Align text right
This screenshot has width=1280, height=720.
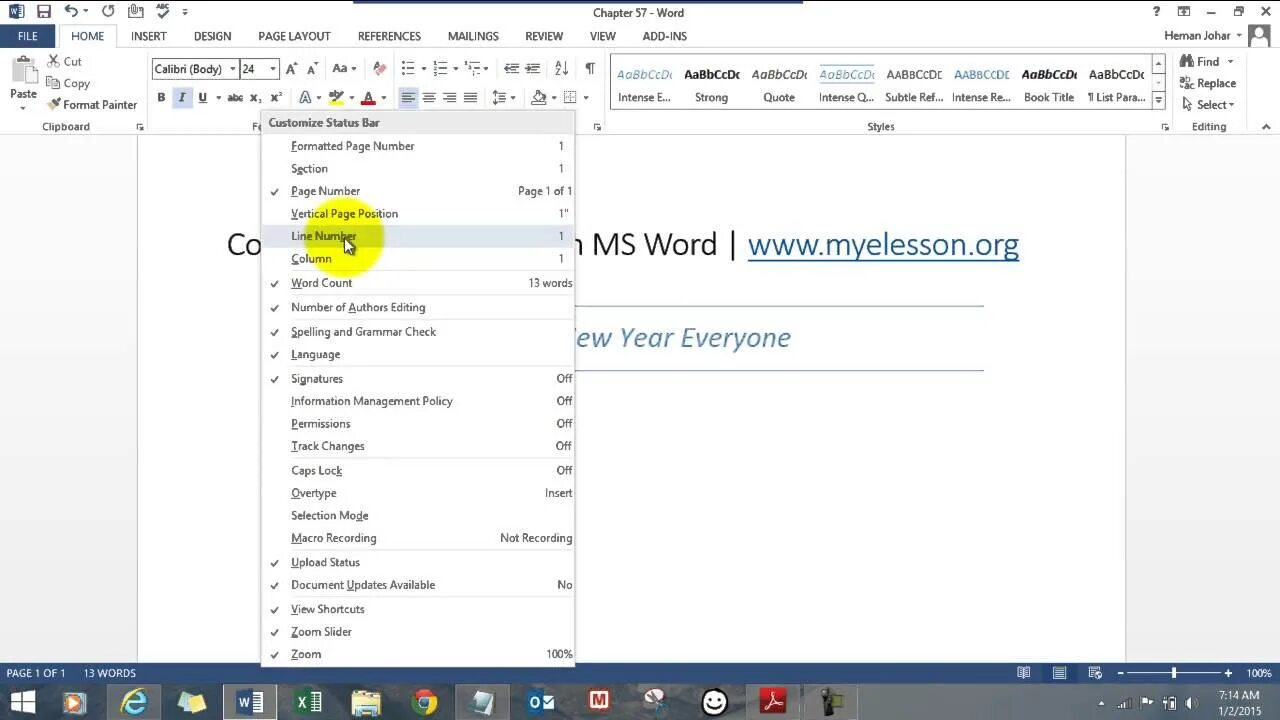click(x=450, y=98)
